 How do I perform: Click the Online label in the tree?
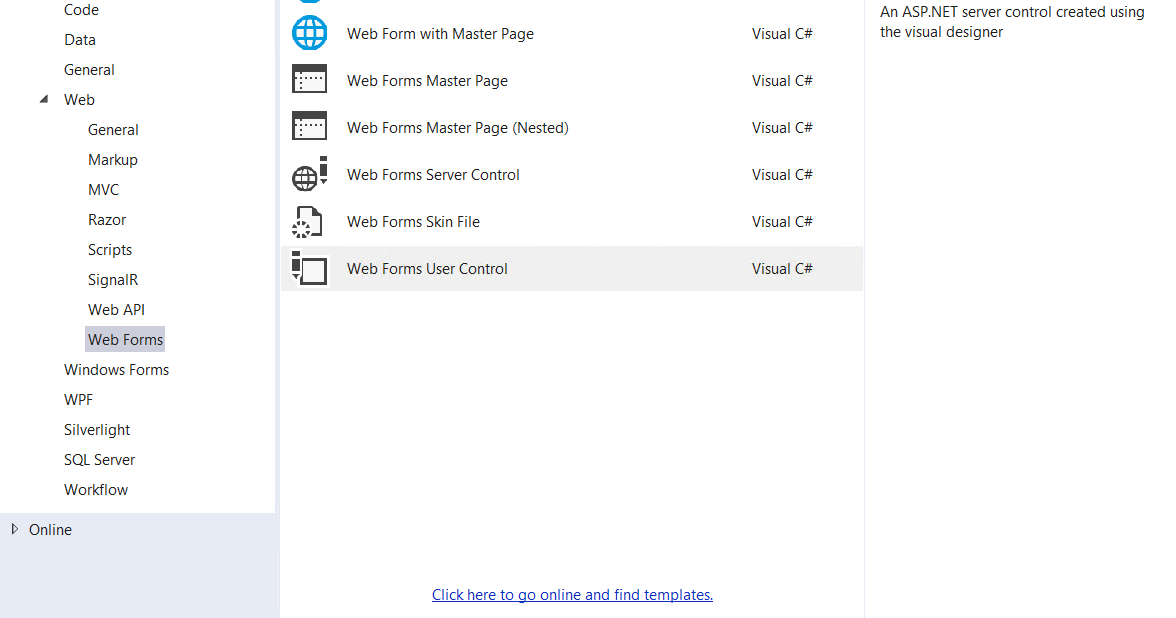click(x=50, y=530)
